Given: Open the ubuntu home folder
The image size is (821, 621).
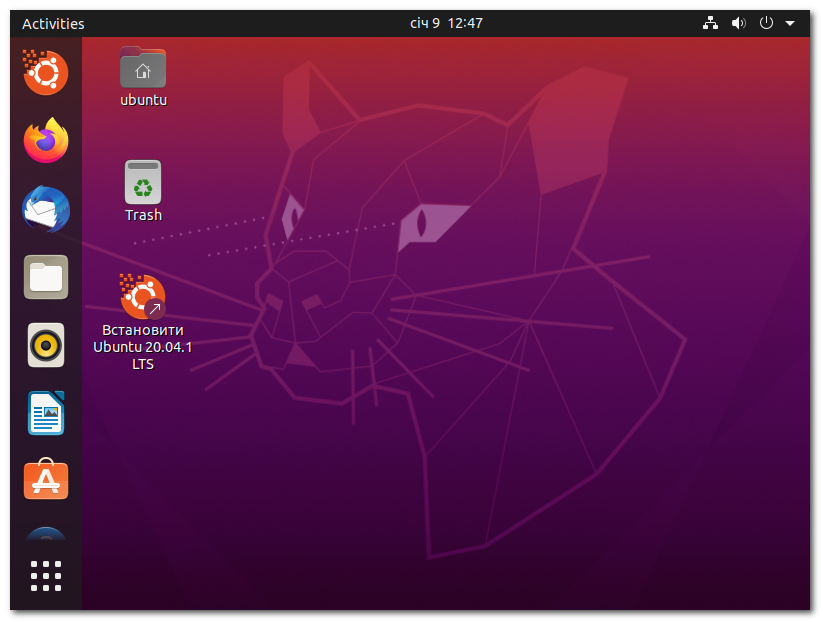Looking at the screenshot, I should (143, 69).
